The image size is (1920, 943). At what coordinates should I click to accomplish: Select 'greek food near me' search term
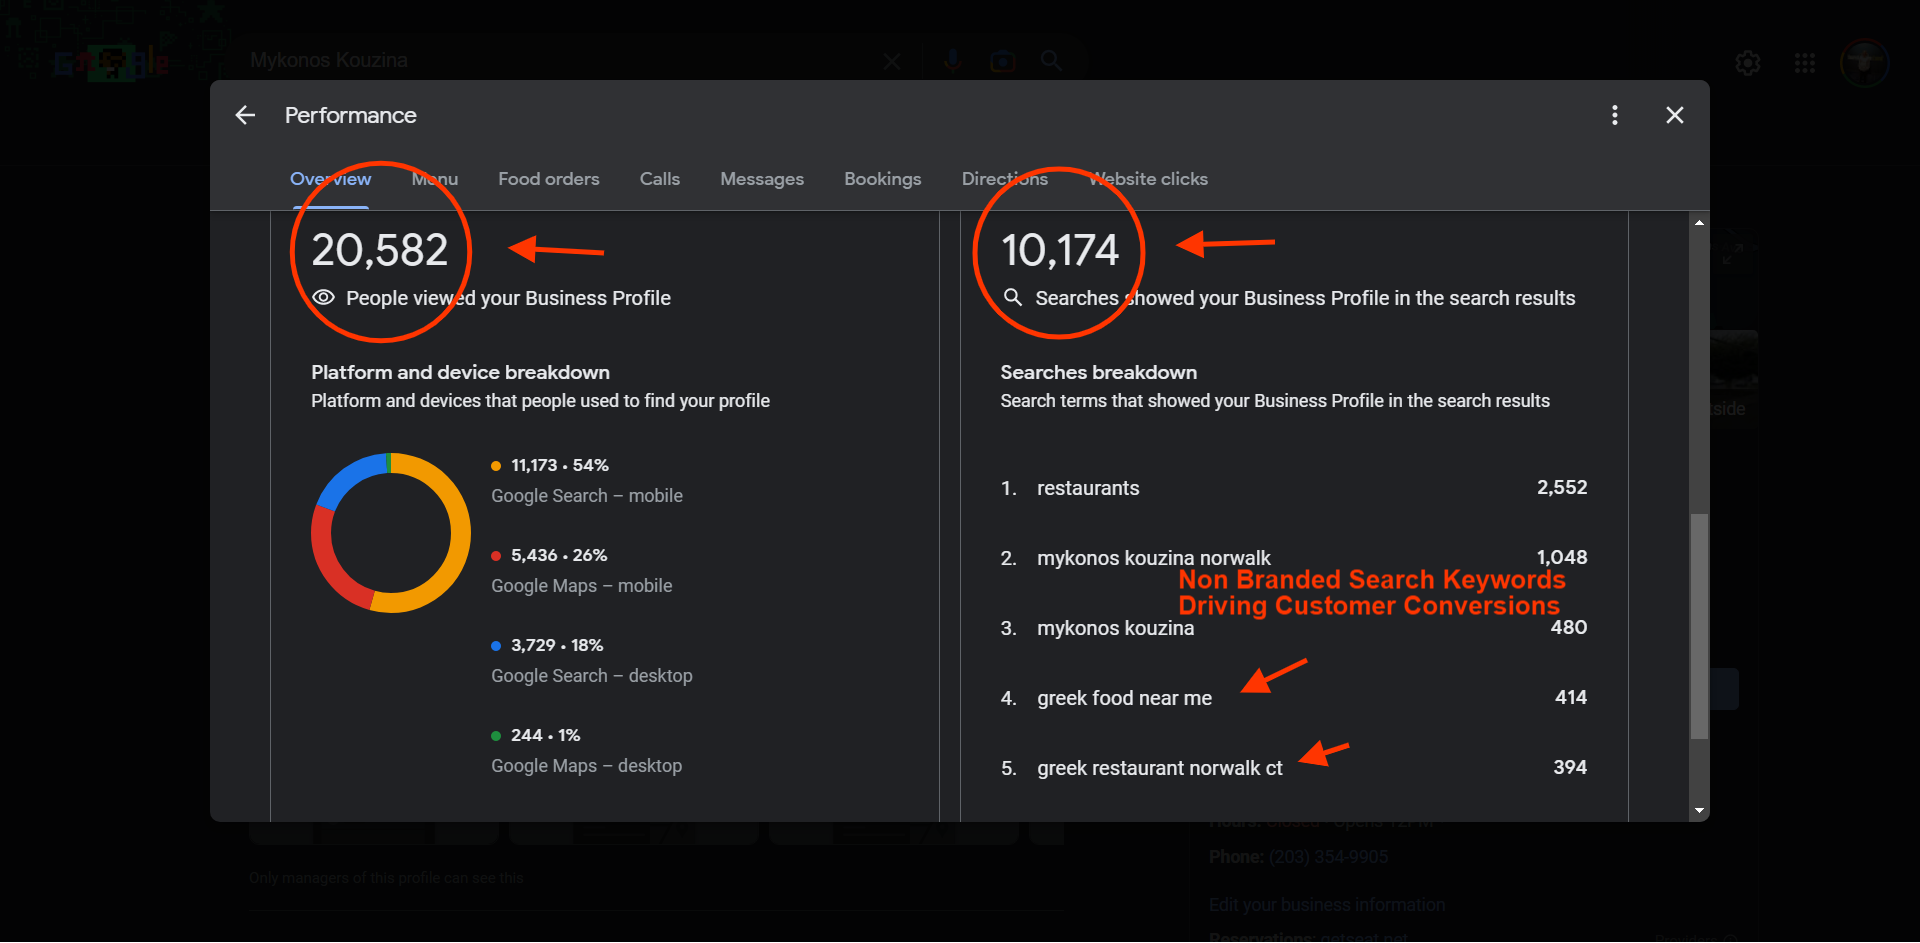click(x=1124, y=698)
